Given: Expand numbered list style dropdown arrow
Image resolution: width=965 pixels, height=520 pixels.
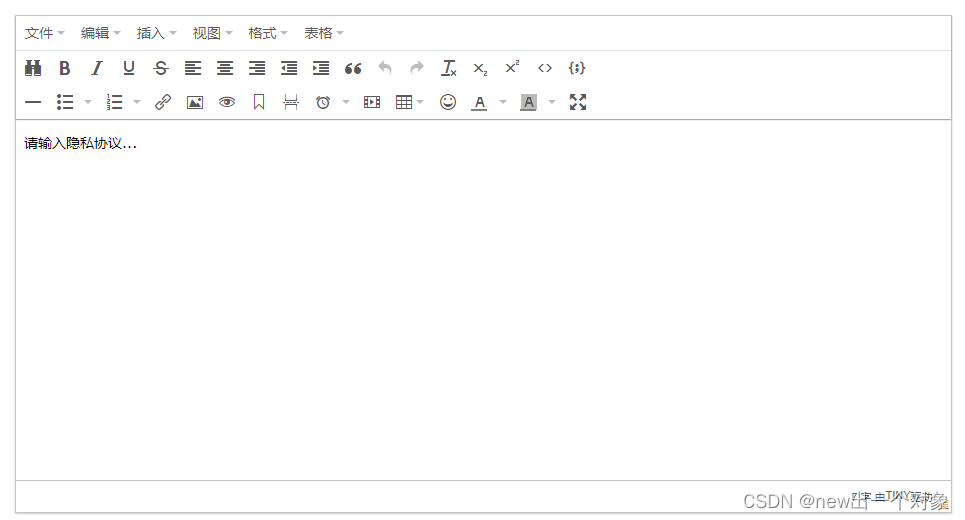Looking at the screenshot, I should coord(137,102).
